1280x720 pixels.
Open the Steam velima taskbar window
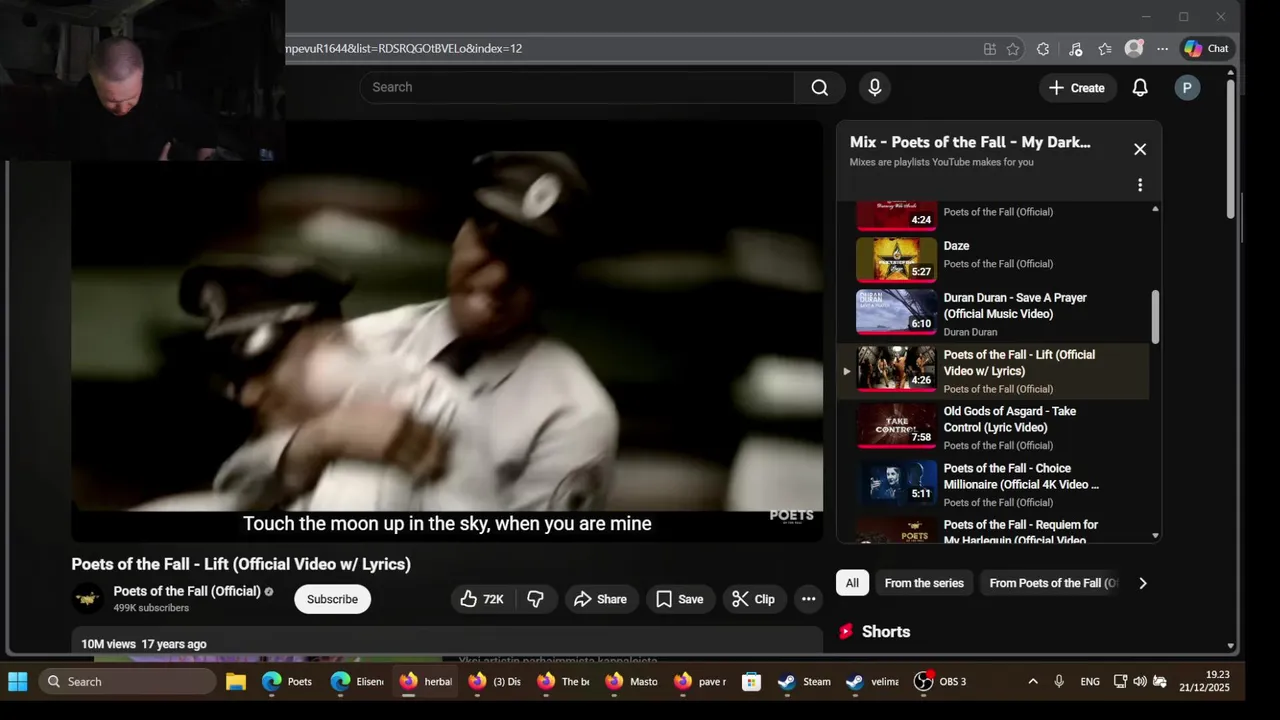(x=873, y=681)
